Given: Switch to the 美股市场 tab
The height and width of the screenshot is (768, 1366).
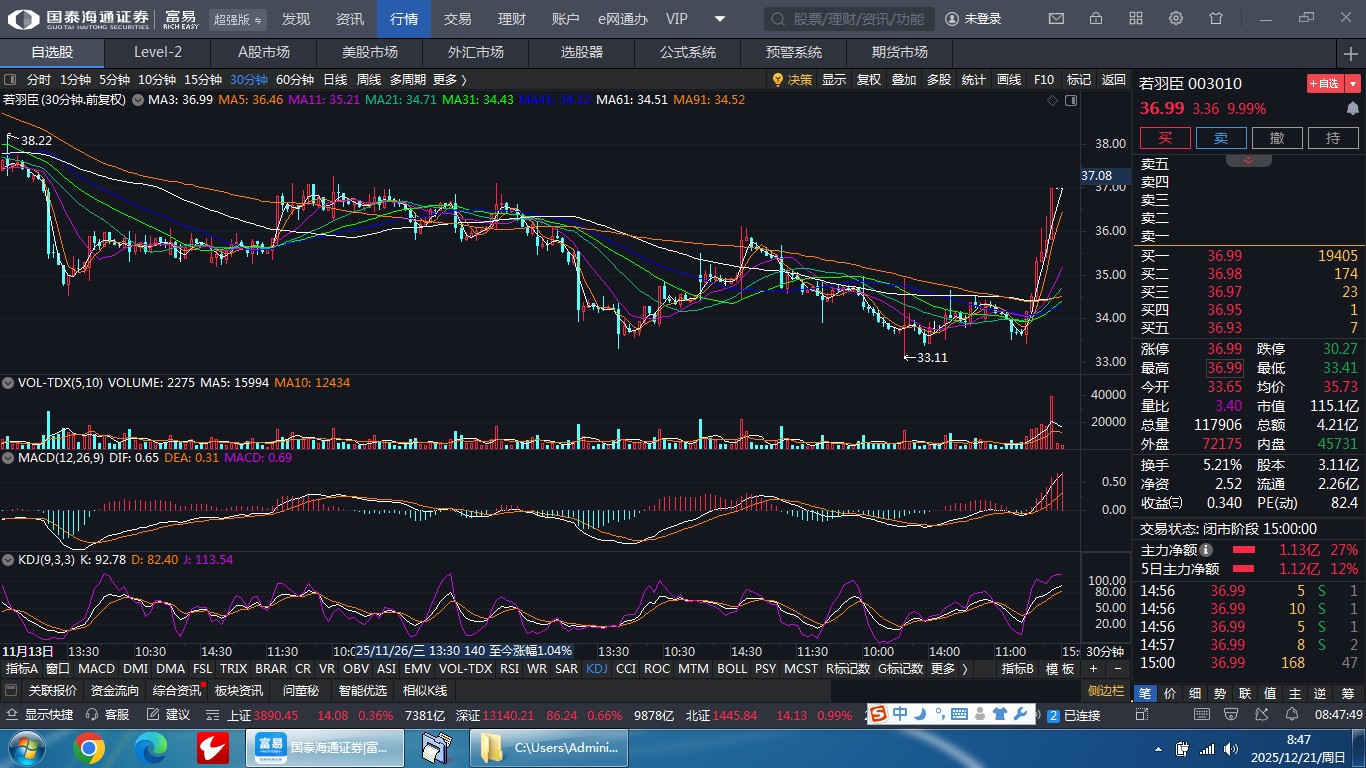Looking at the screenshot, I should [369, 52].
